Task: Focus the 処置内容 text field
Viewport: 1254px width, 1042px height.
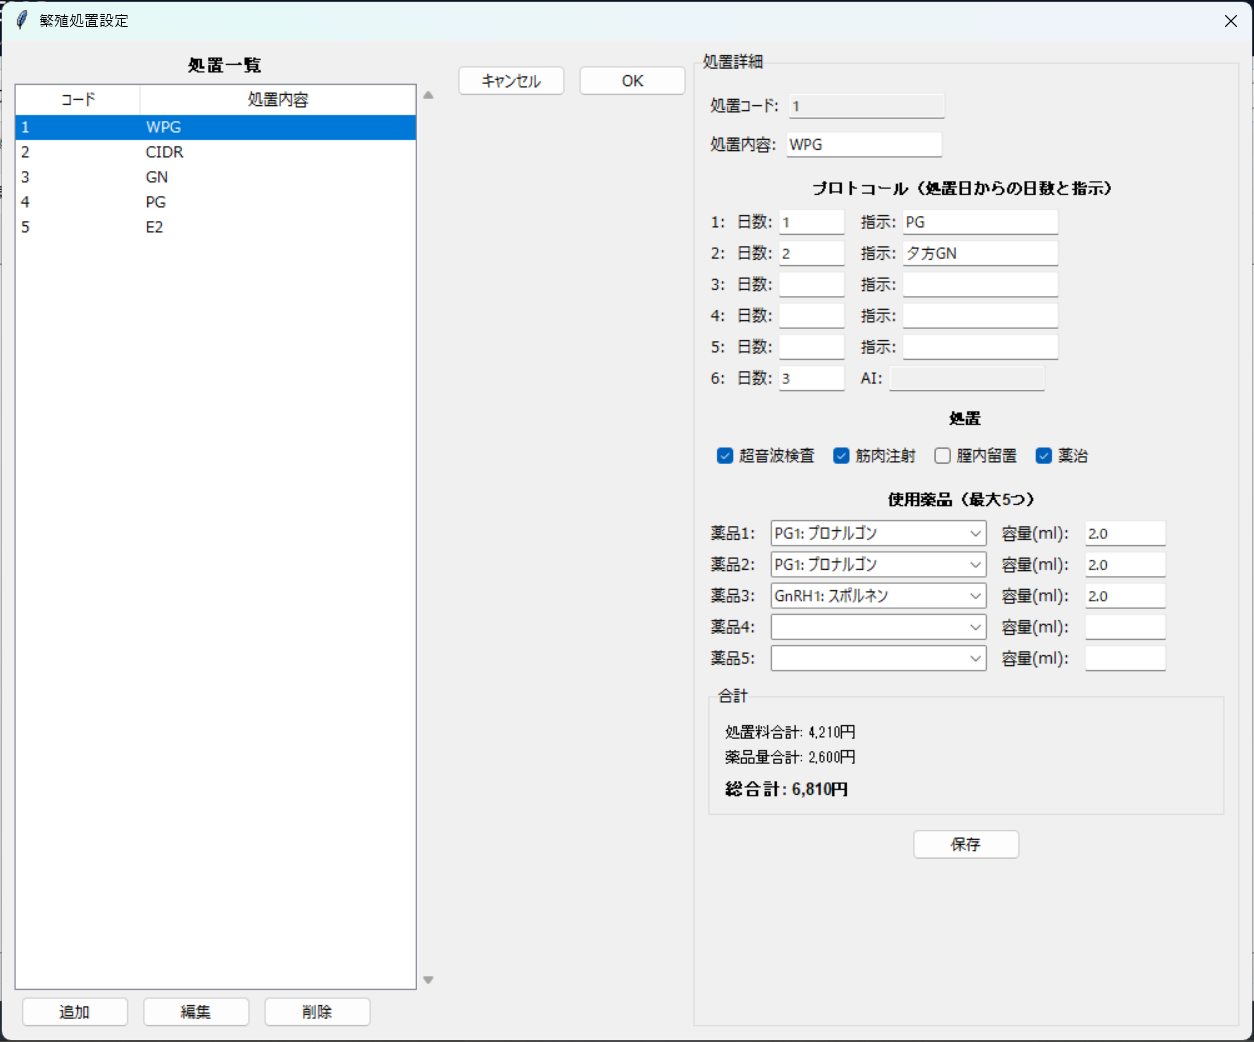Action: [864, 145]
